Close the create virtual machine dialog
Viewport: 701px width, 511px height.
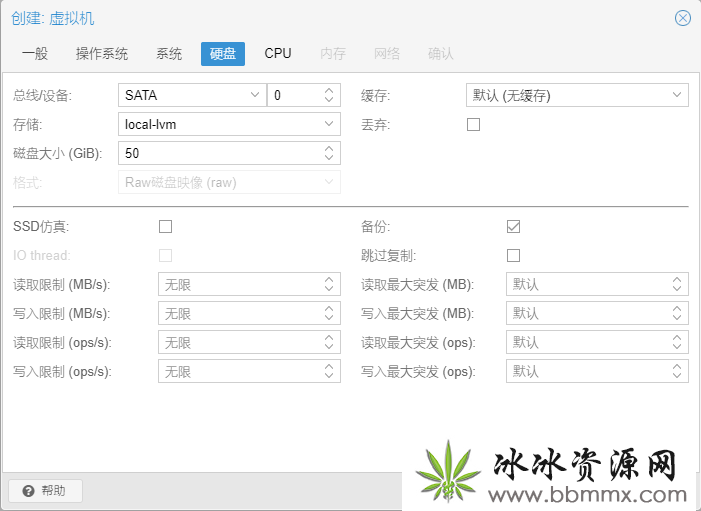tap(682, 18)
